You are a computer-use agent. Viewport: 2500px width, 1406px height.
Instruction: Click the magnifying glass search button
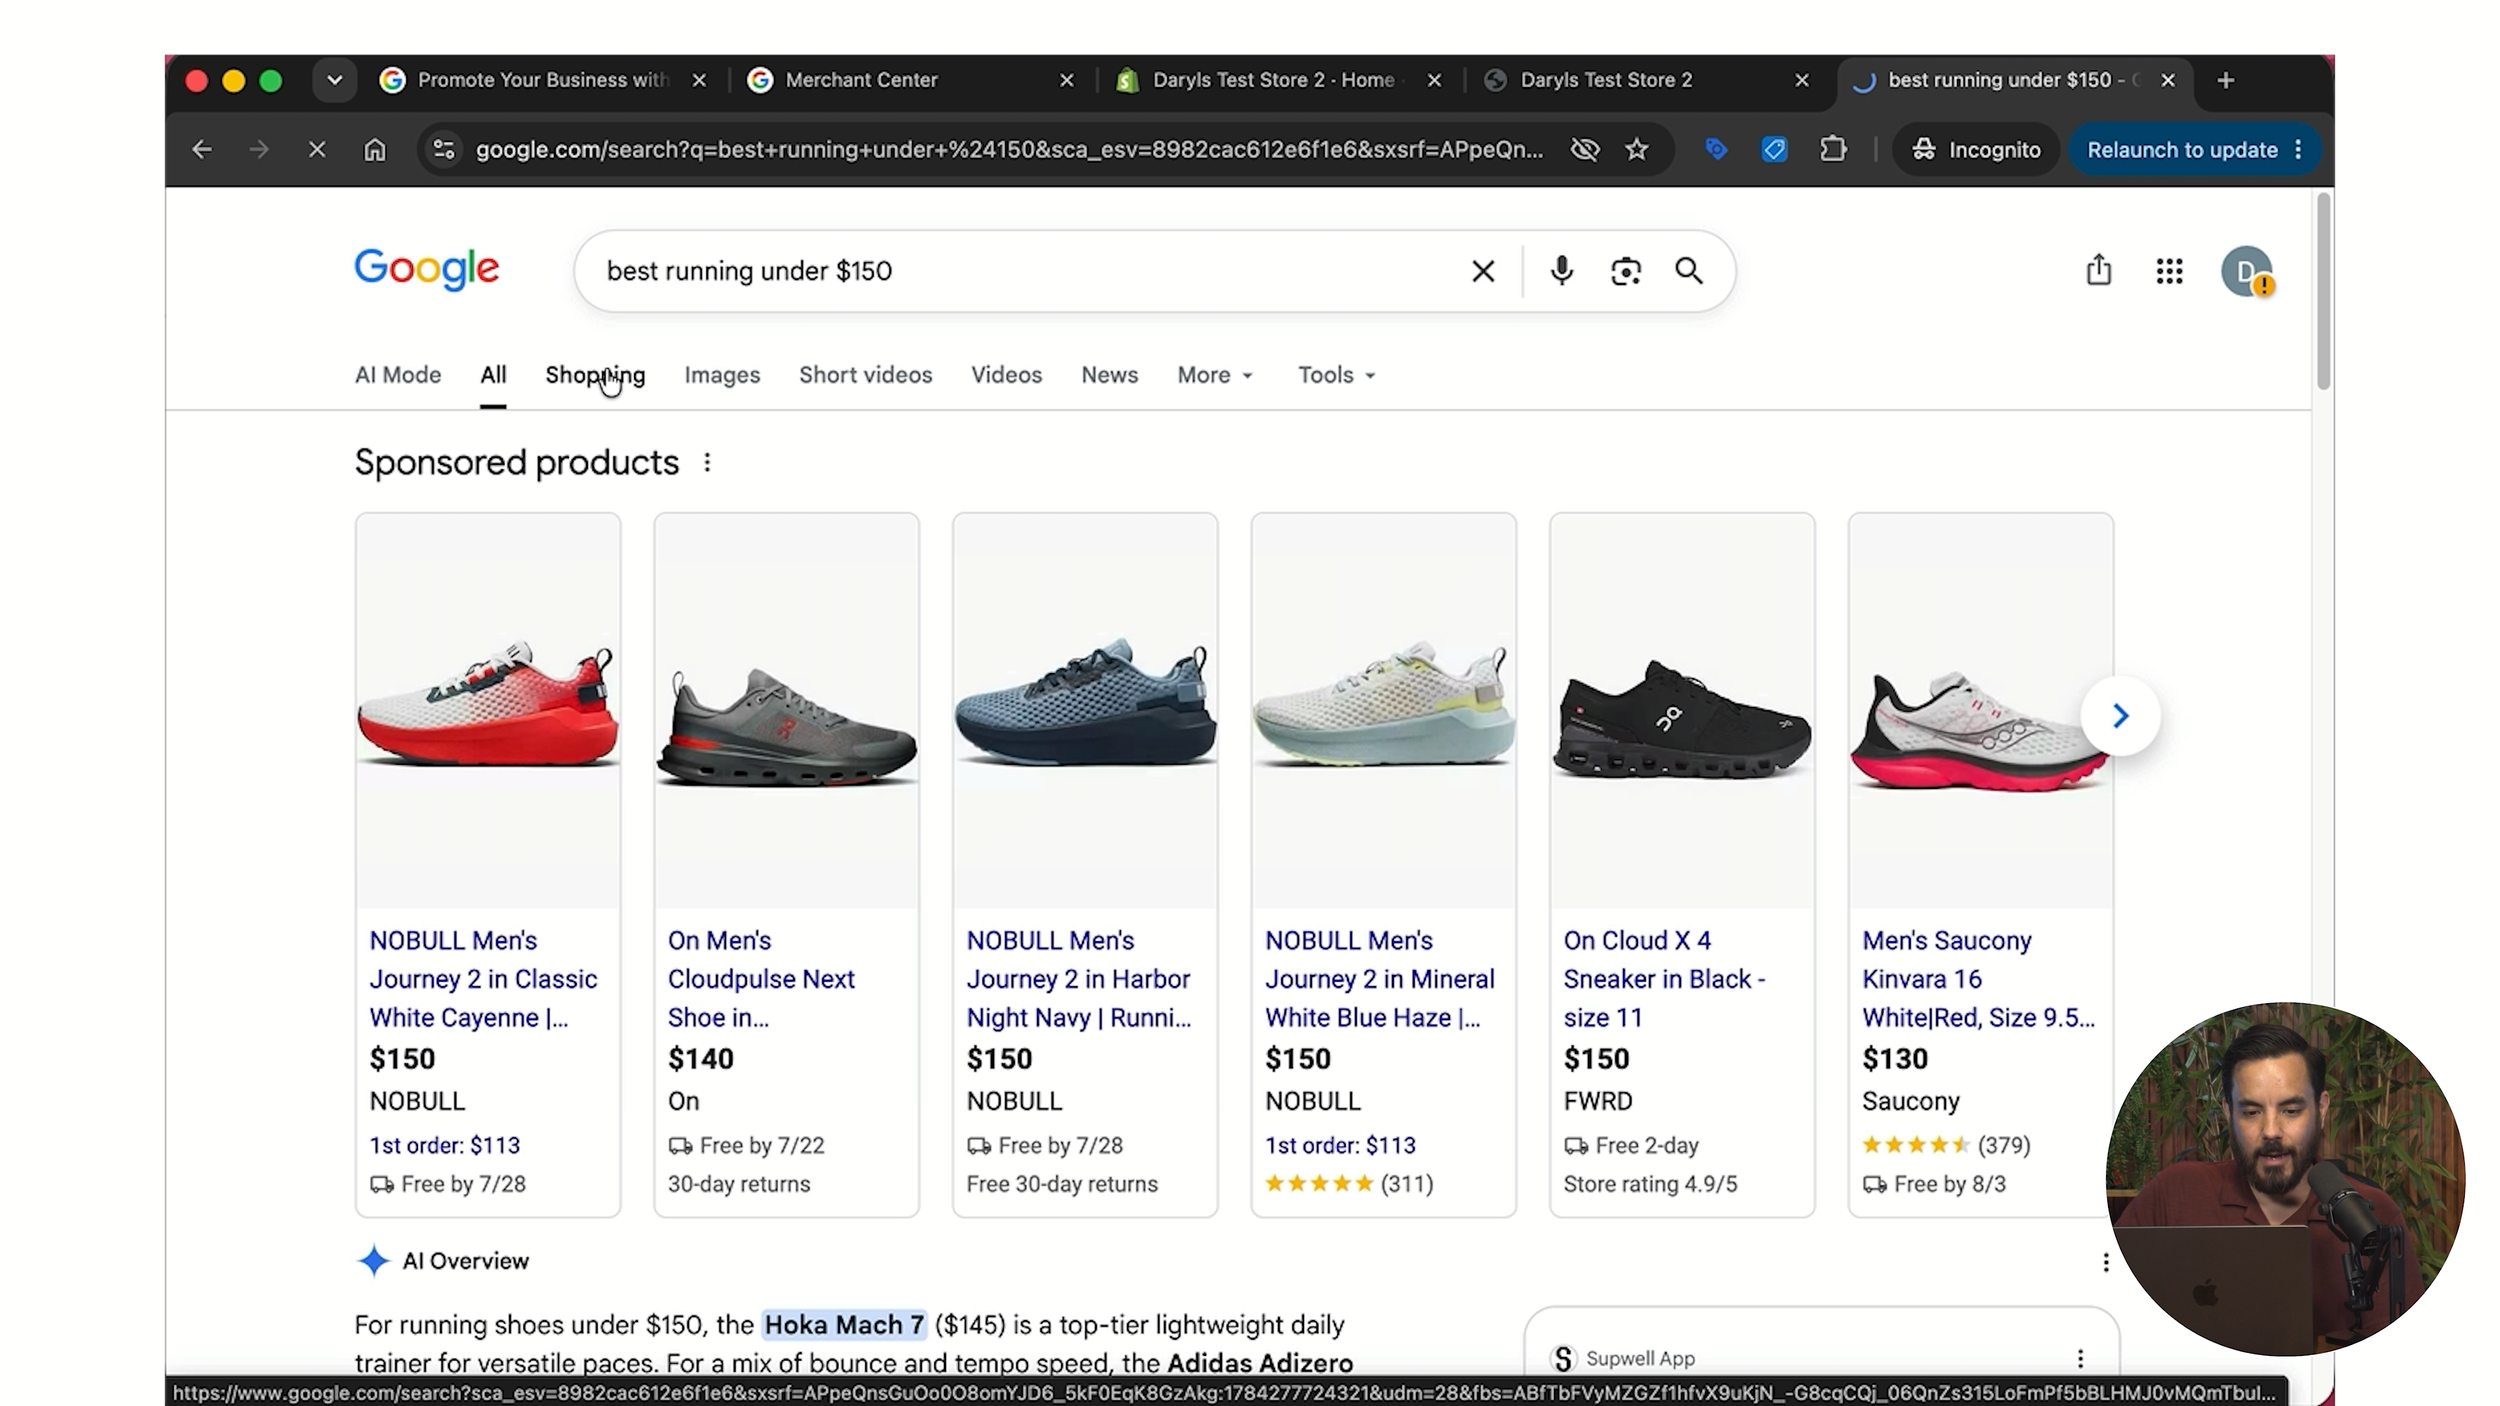coord(1689,271)
